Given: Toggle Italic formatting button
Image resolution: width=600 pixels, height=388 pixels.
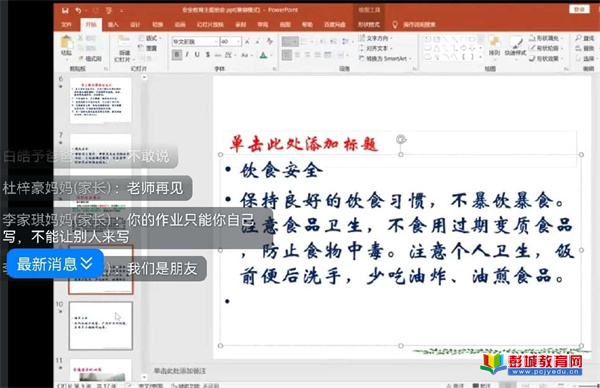Looking at the screenshot, I should (x=187, y=55).
